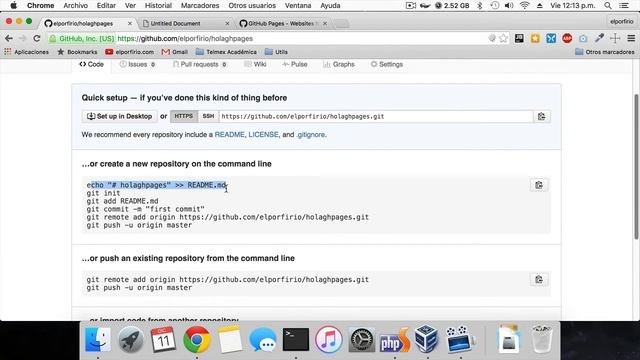640x360 pixels.
Task: Click the page vertical scrollbar
Action: point(636,167)
